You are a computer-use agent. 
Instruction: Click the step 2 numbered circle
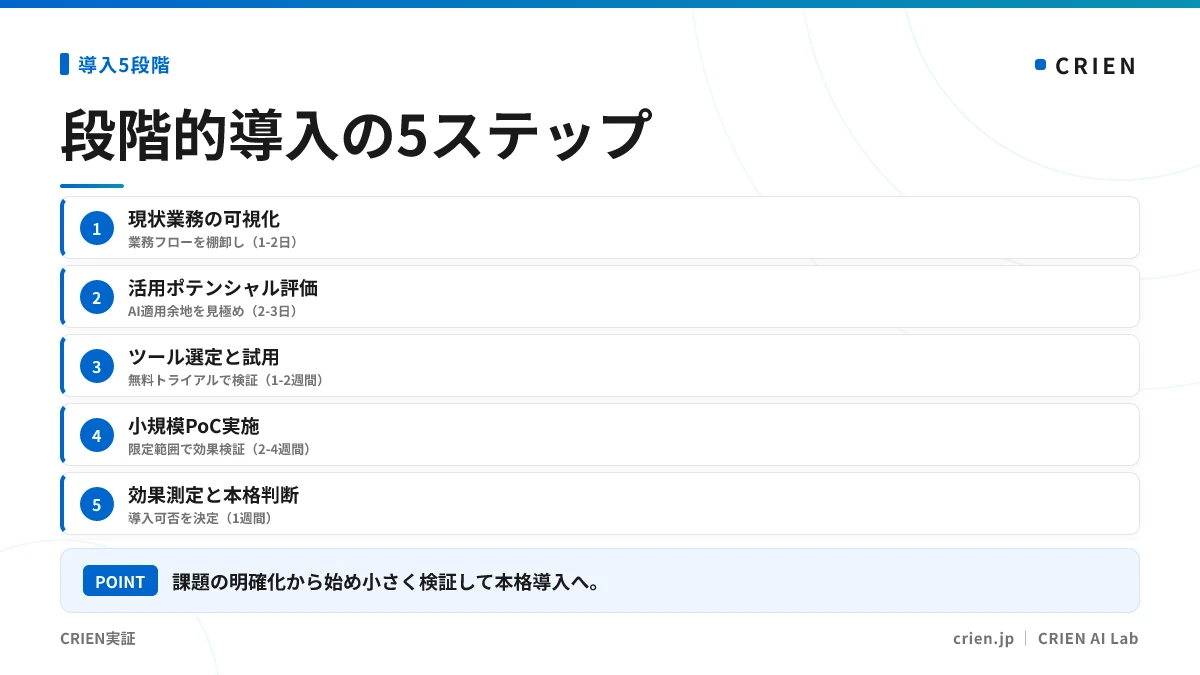[x=97, y=297]
